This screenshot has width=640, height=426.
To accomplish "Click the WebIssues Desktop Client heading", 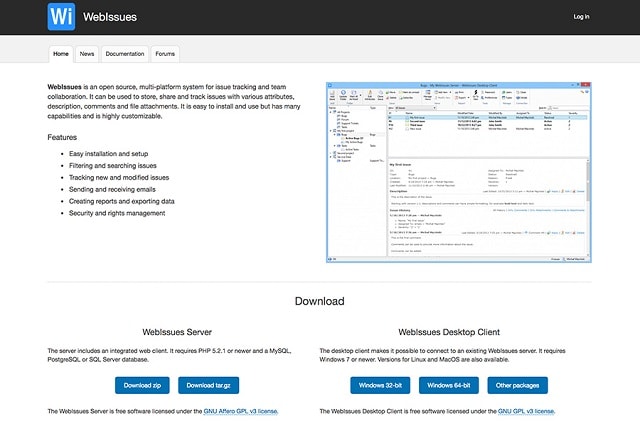I will tap(449, 332).
